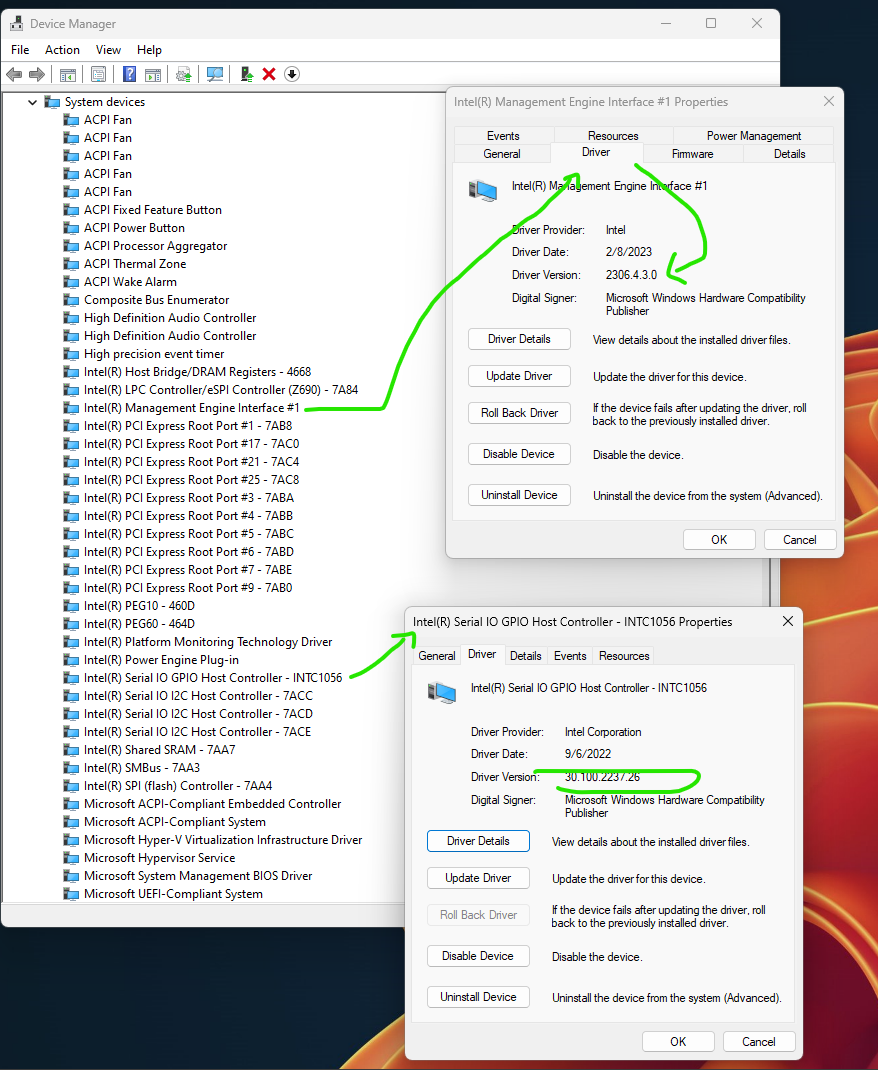Click Update Driver in GPIO Host Controller properties
Screen dimensions: 878x1070
(x=478, y=878)
